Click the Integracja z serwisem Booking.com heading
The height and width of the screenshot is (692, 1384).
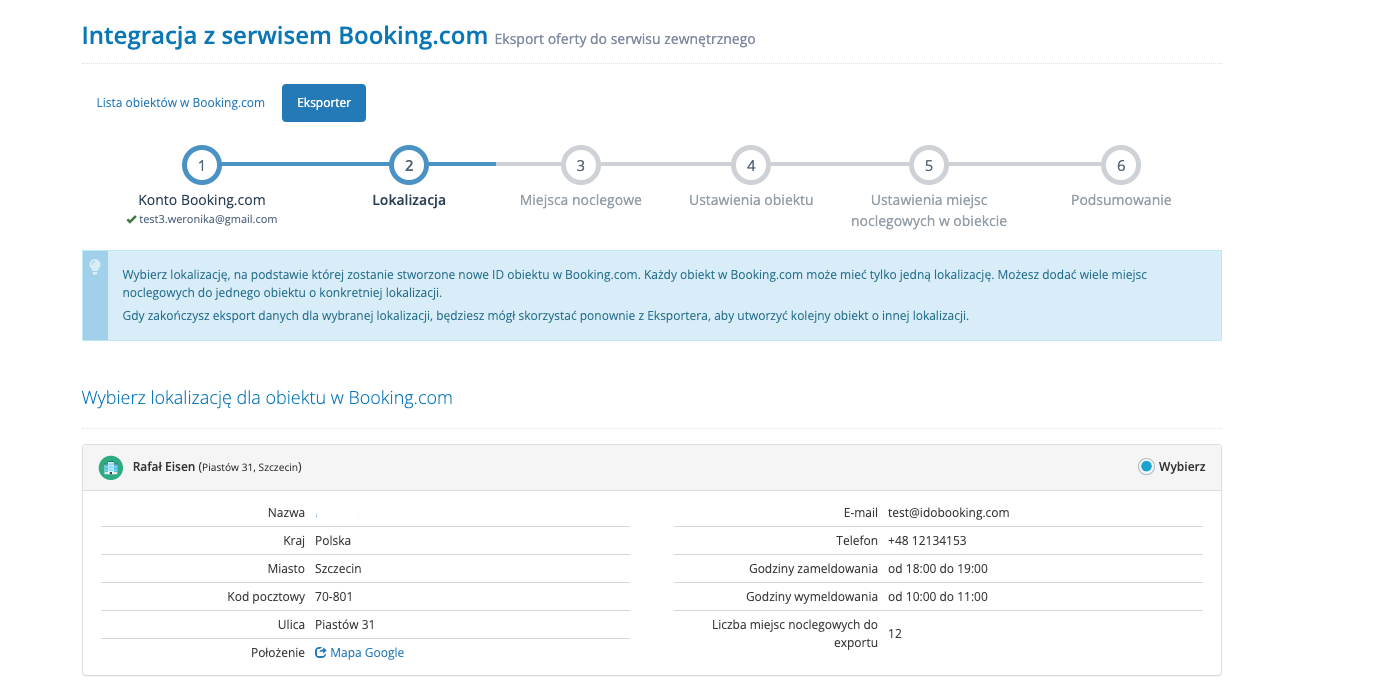[285, 36]
